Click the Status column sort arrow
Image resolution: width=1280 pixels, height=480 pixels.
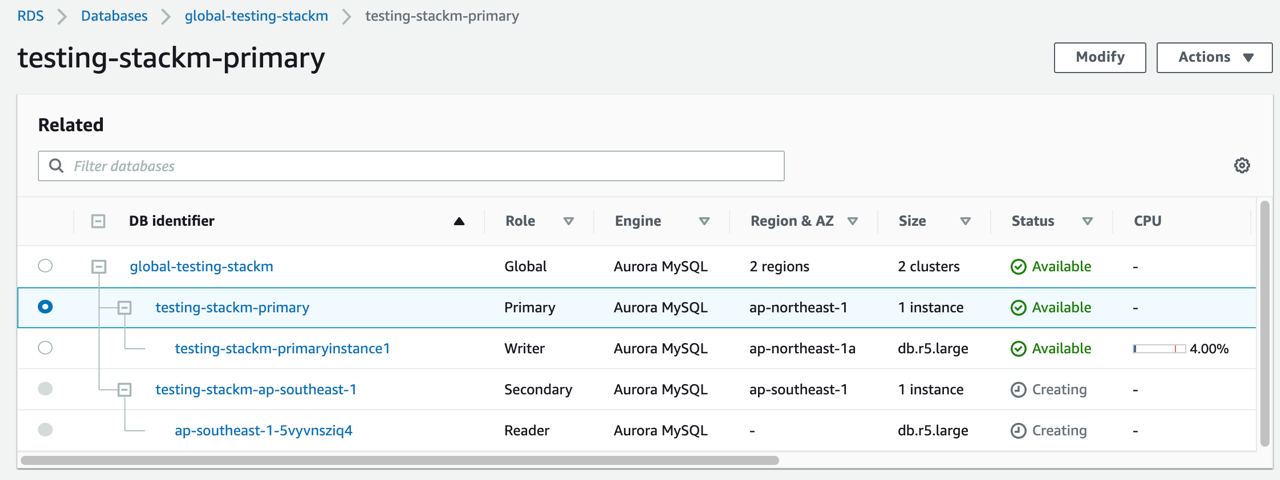tap(1087, 221)
